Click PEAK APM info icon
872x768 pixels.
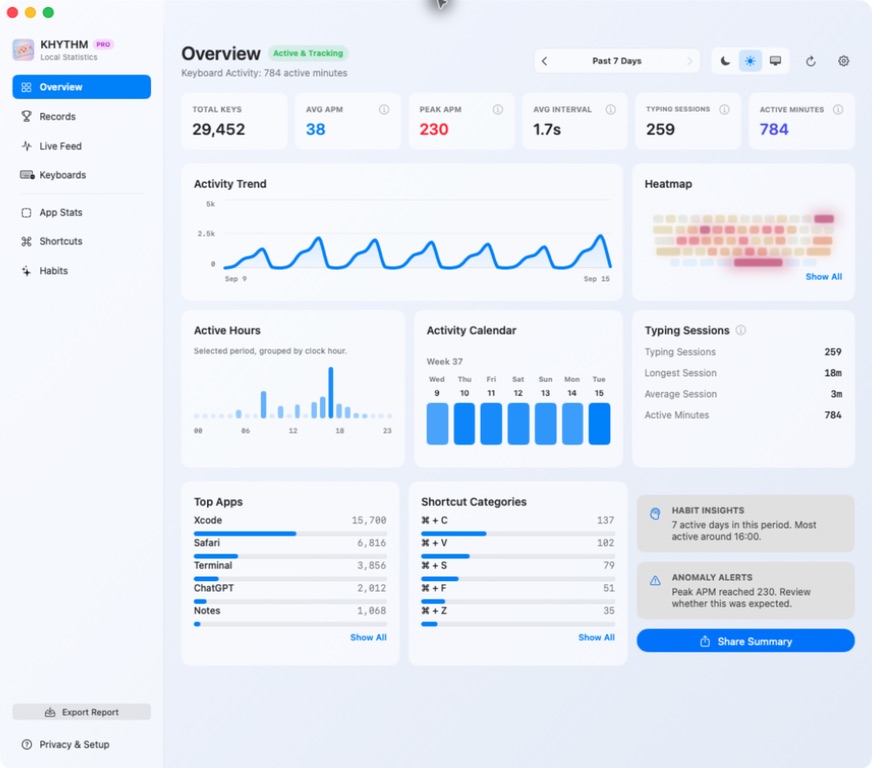coord(497,110)
